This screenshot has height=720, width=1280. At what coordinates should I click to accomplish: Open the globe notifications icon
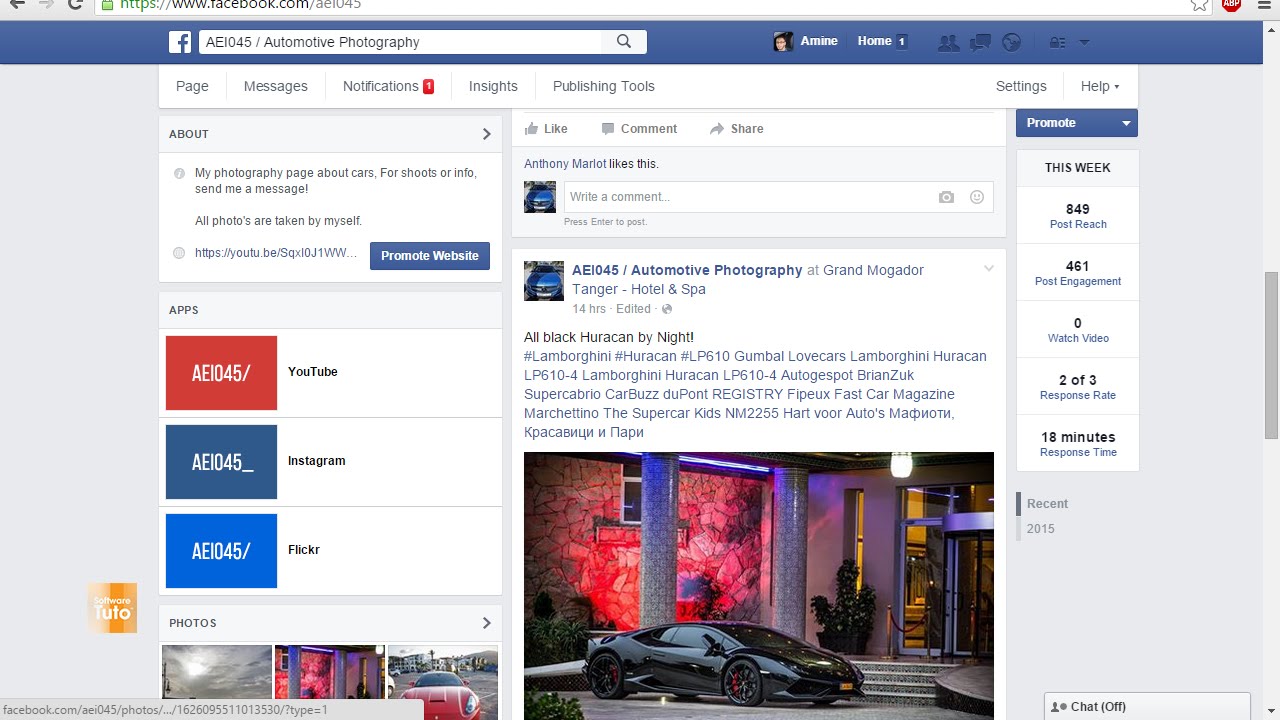point(1011,42)
